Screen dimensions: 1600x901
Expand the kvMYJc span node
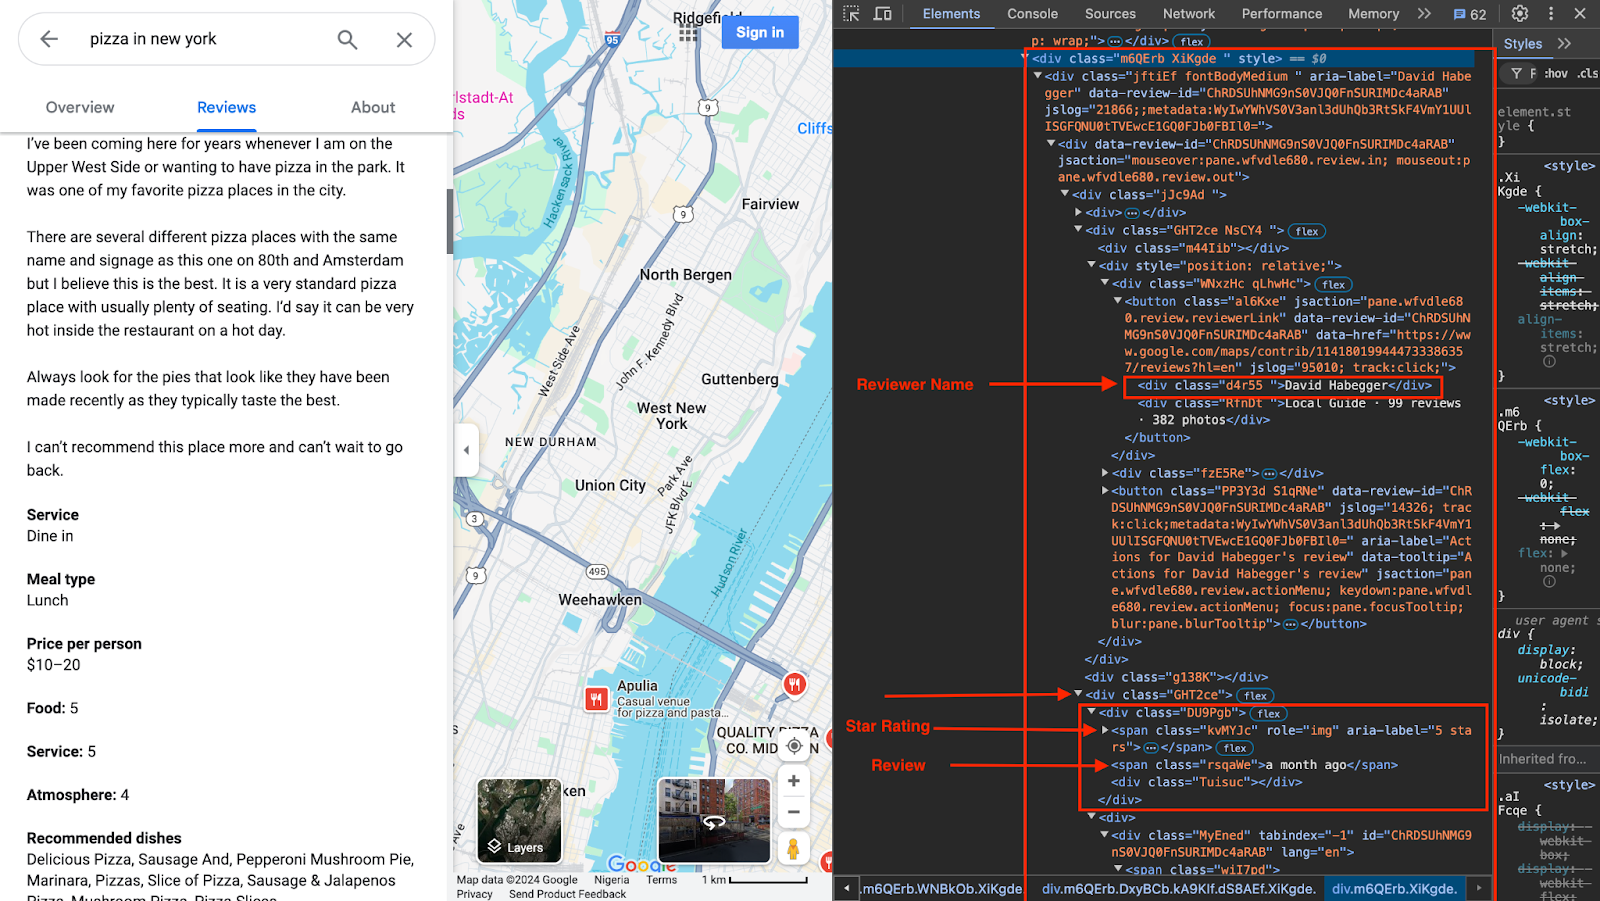coord(1105,730)
